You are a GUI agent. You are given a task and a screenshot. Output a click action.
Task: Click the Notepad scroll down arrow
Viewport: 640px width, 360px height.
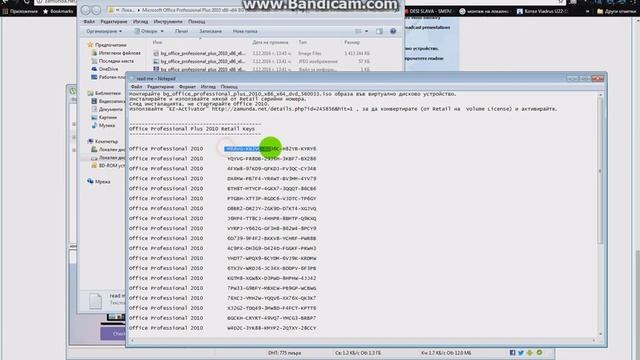point(600,334)
